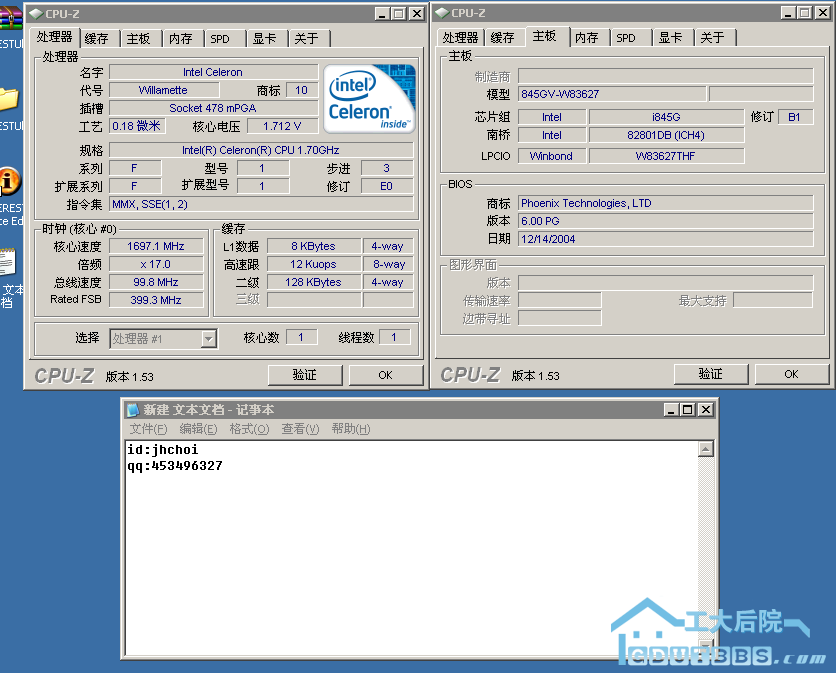The image size is (836, 673).
Task: Click the Willamette code name field
Action: pyautogui.click(x=163, y=90)
